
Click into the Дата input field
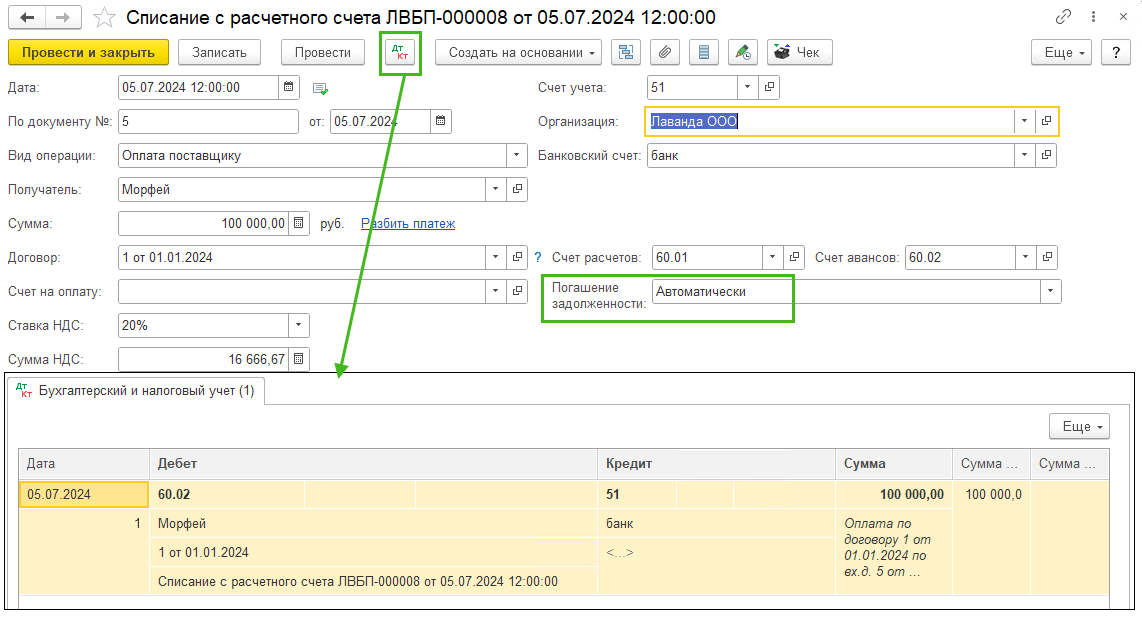[x=198, y=87]
